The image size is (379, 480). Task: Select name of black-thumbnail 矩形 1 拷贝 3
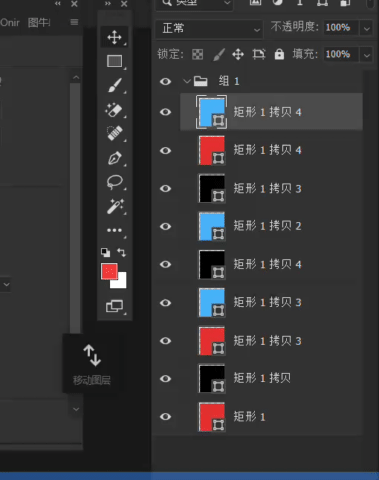coord(267,189)
